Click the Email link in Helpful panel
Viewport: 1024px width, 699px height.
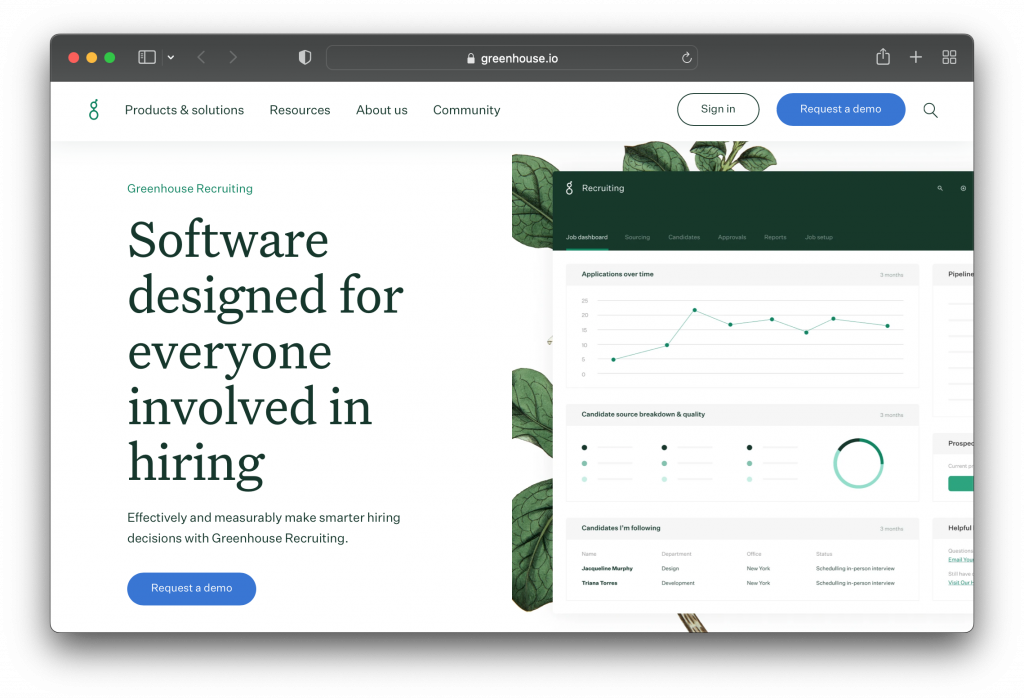tap(961, 559)
